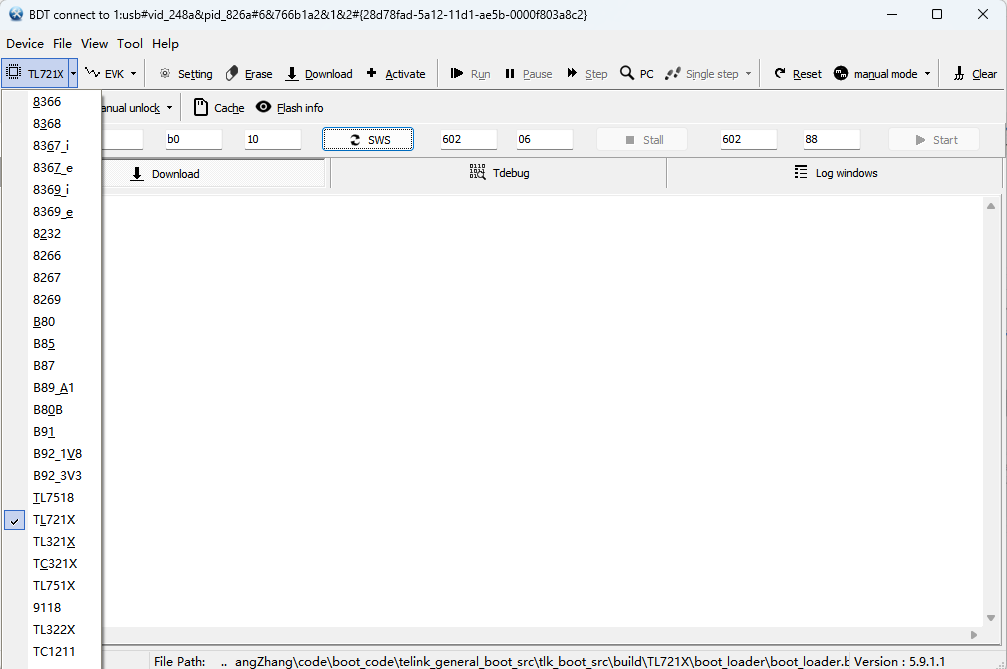1007x669 pixels.
Task: Click the toolbar Download arrow icon
Action: 292,74
